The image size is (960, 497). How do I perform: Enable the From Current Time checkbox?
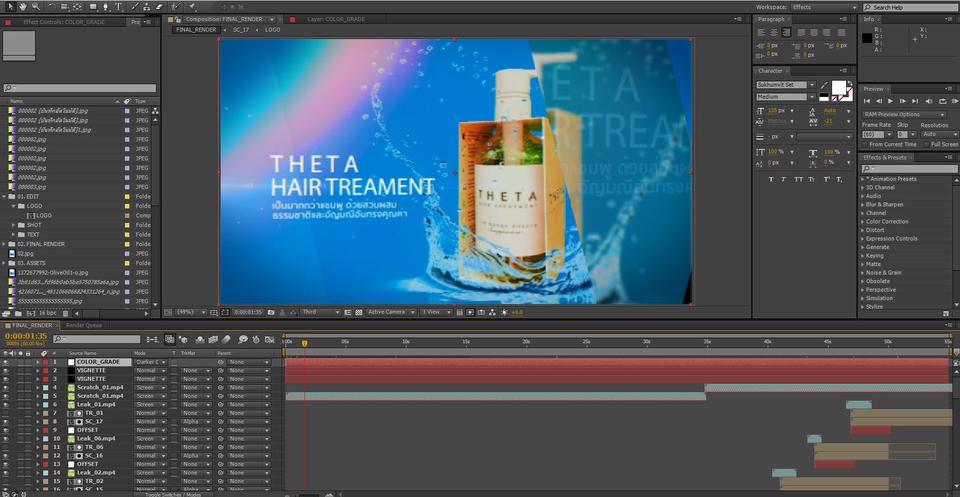click(x=864, y=144)
